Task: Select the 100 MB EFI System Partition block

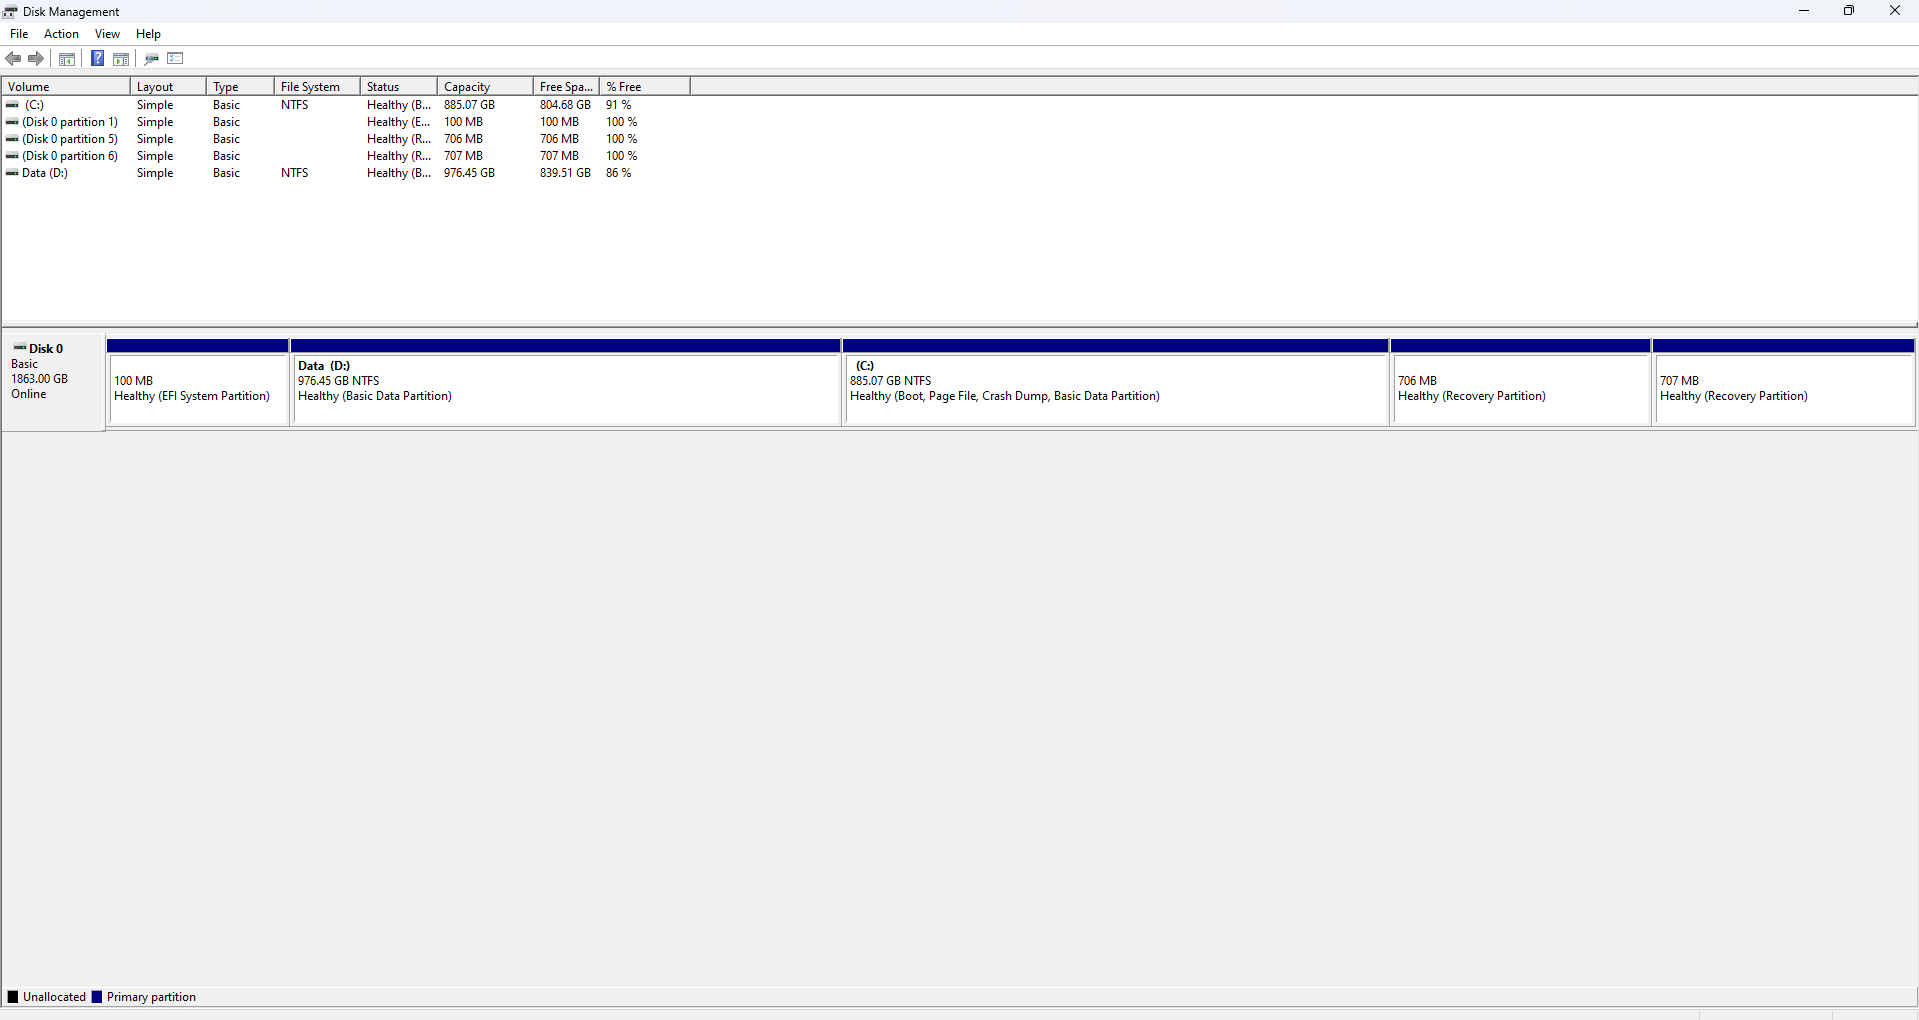Action: [197, 390]
